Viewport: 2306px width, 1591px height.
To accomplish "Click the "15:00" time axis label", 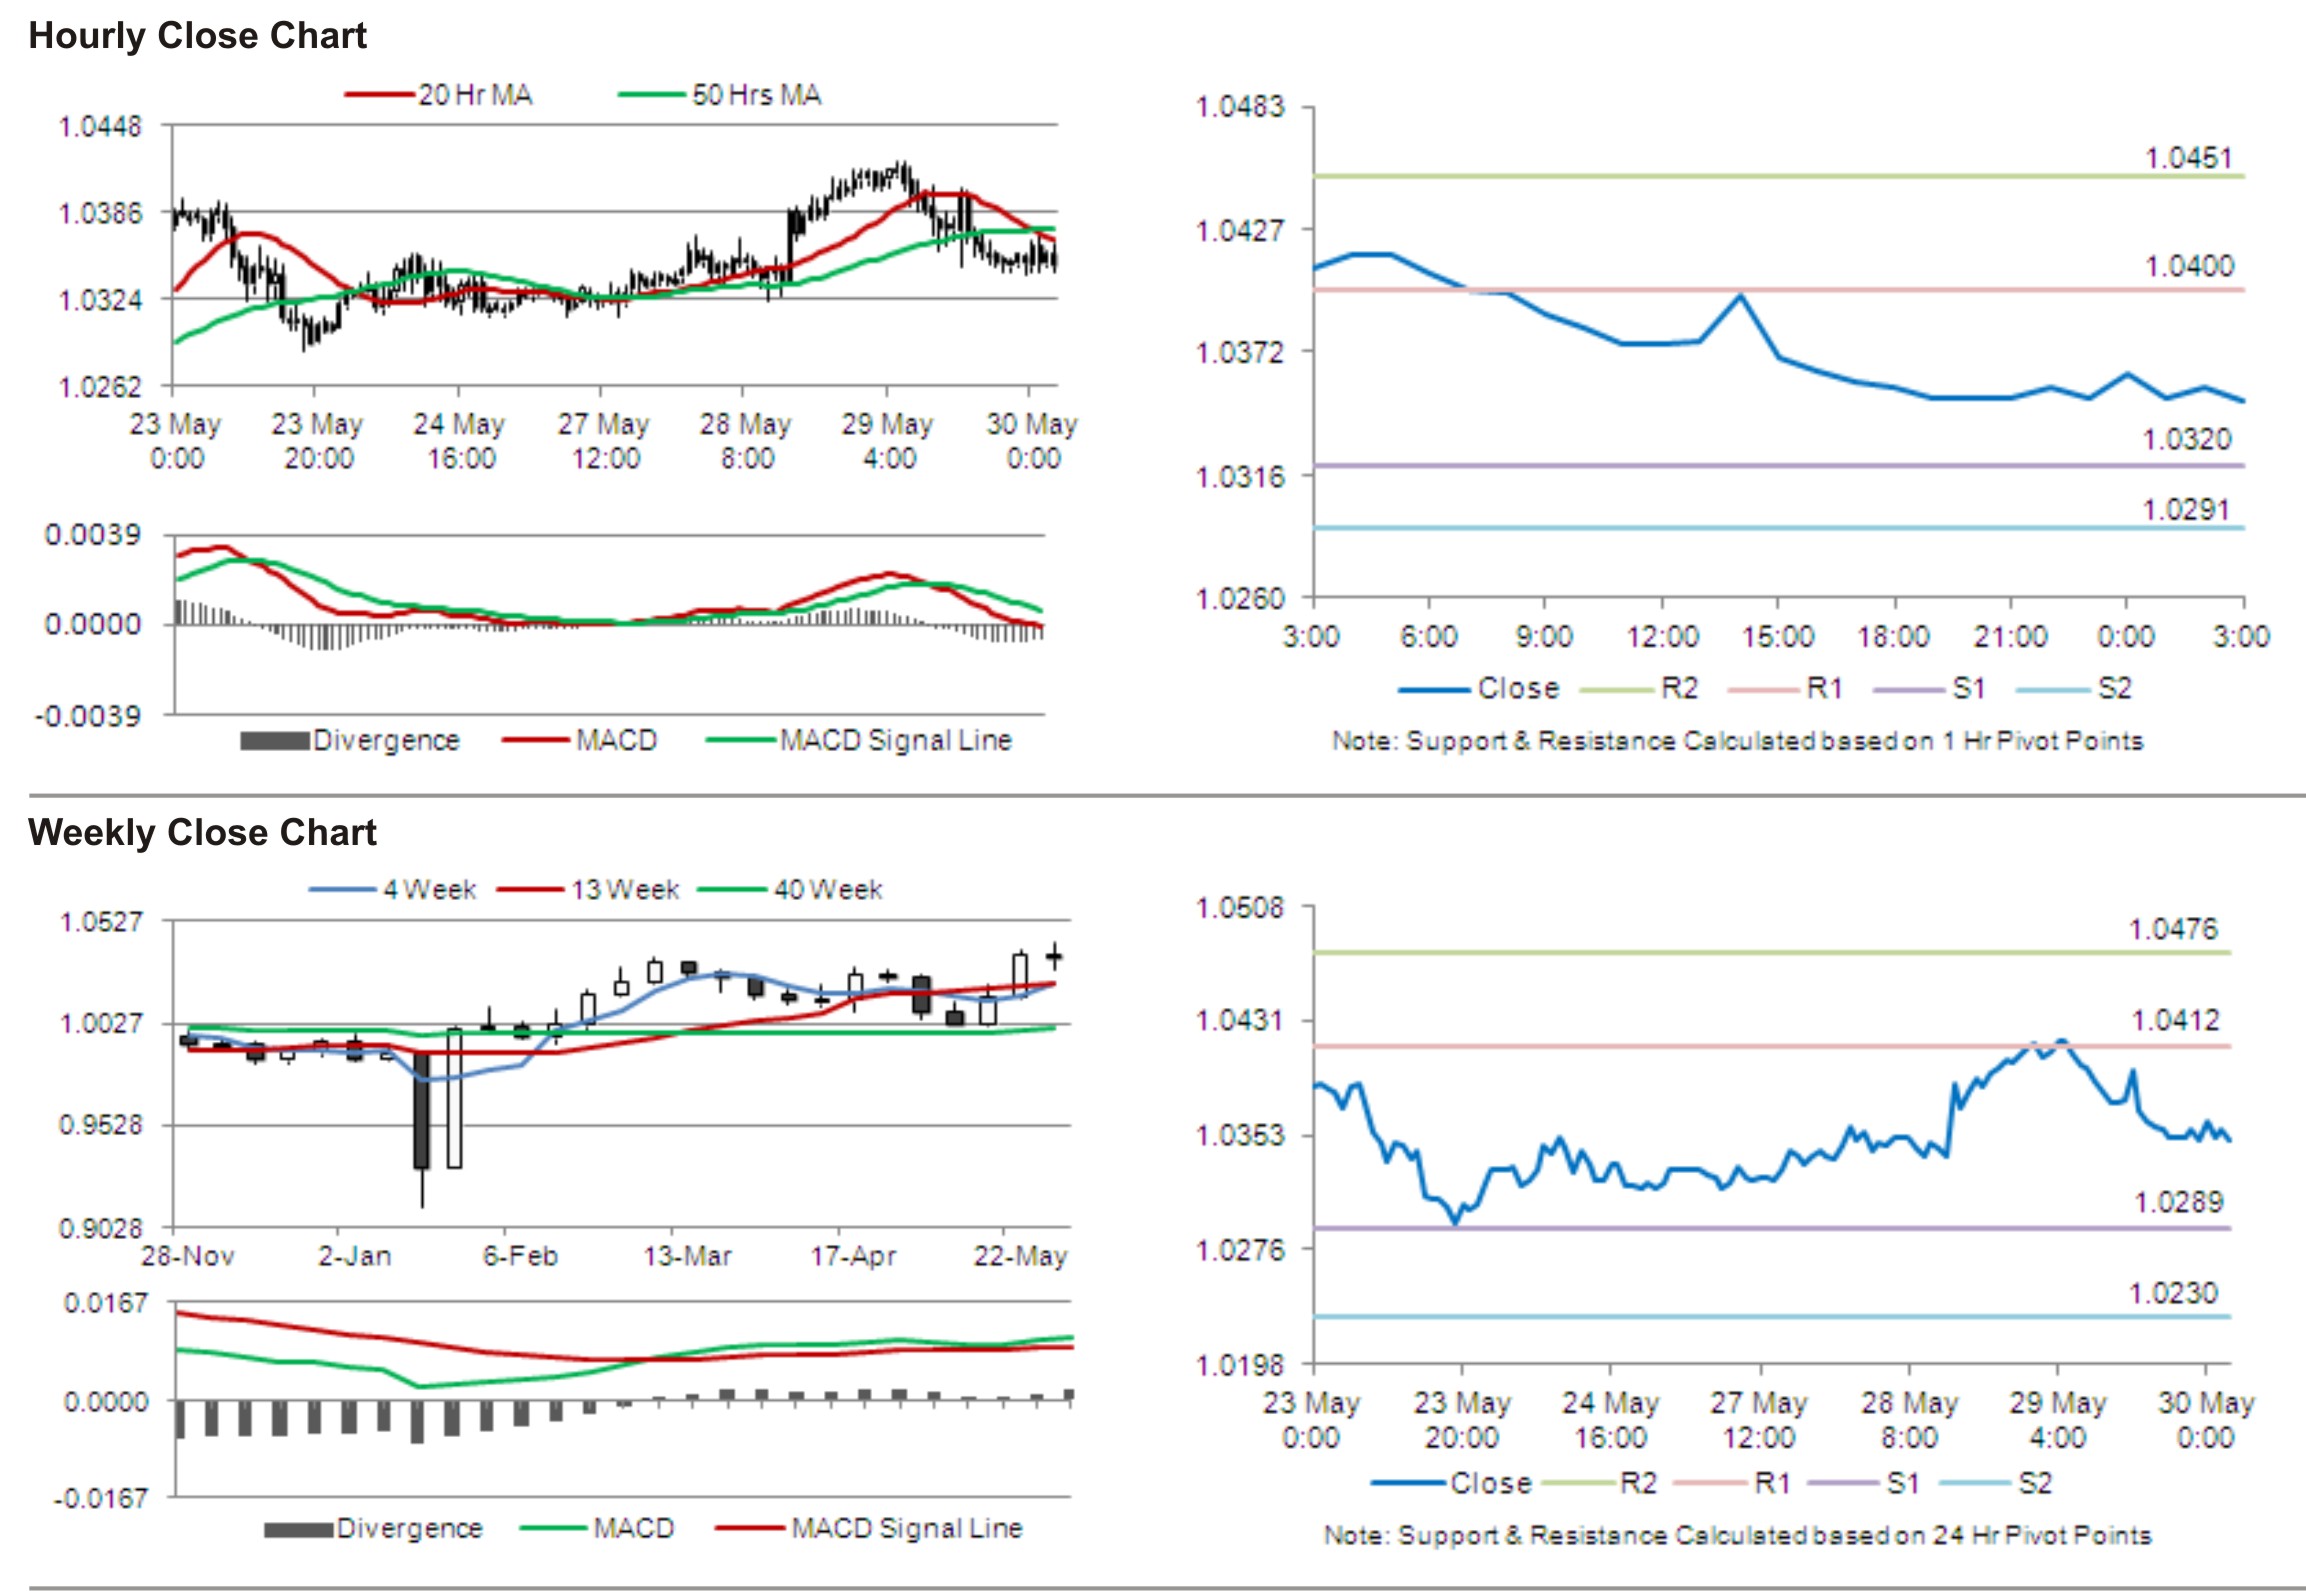I will tap(1778, 636).
